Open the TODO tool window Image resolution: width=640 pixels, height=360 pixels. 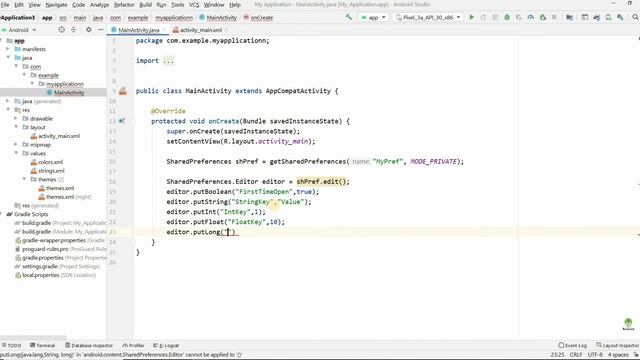pos(11,345)
